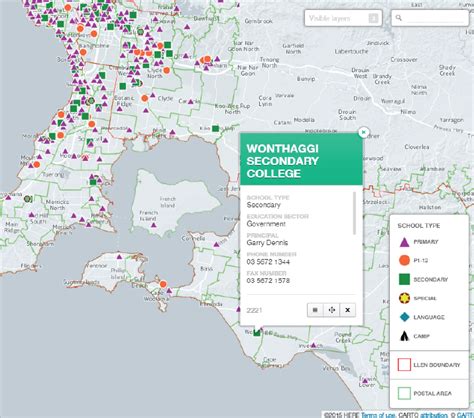
Task: Open the Visible layers dropdown
Action: pos(343,18)
